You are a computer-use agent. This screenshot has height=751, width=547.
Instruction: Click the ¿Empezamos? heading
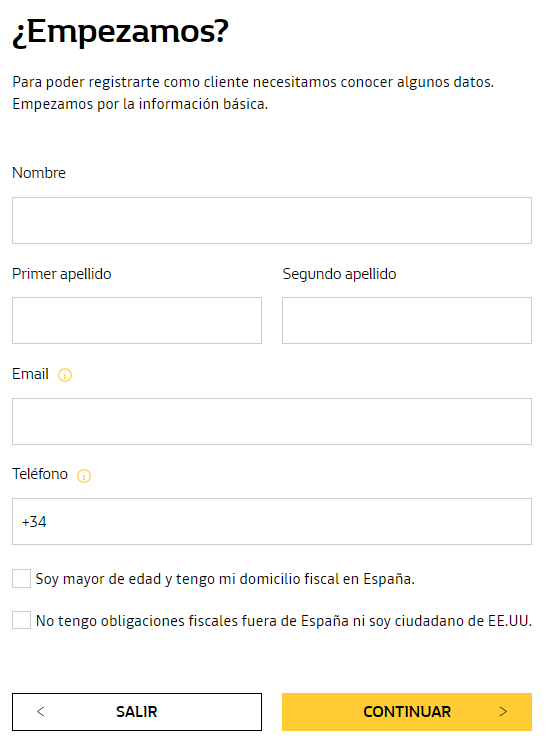coord(121,32)
